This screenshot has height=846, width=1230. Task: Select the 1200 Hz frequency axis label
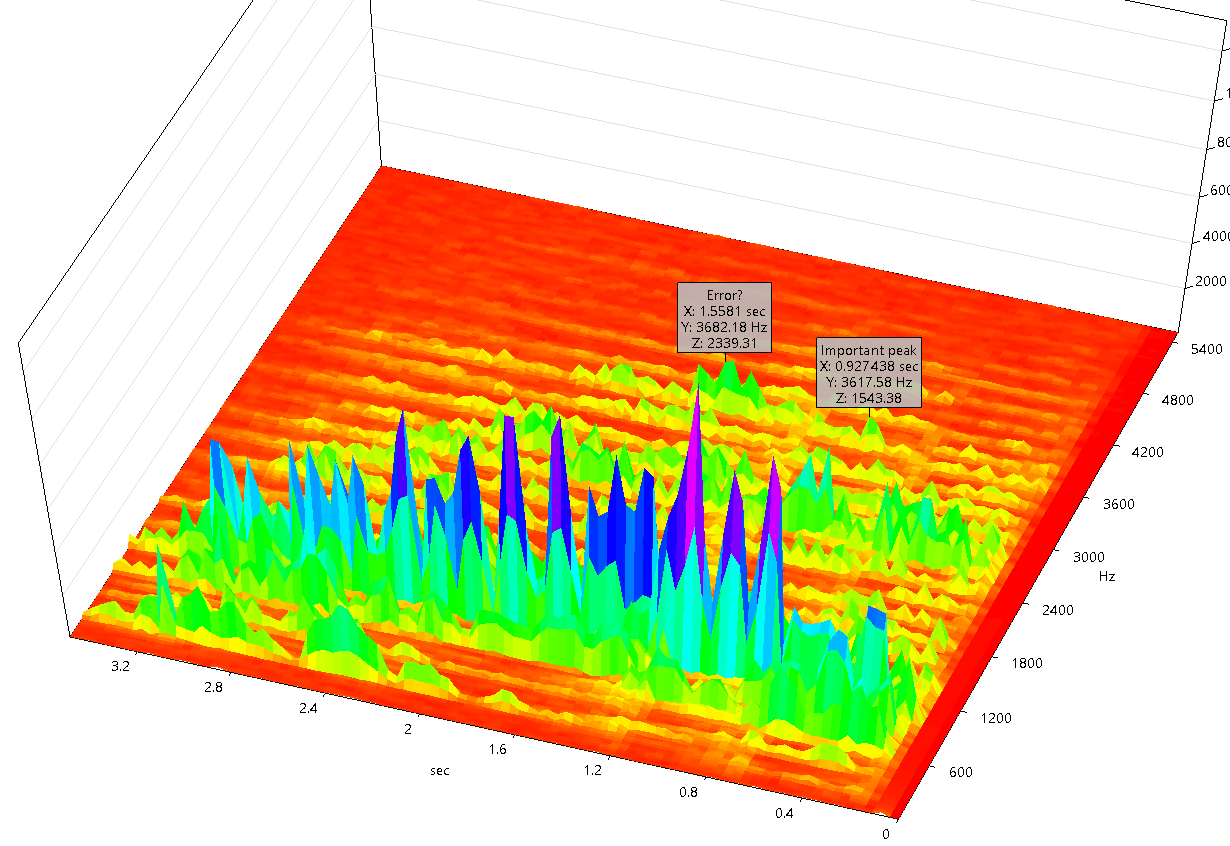(x=990, y=717)
